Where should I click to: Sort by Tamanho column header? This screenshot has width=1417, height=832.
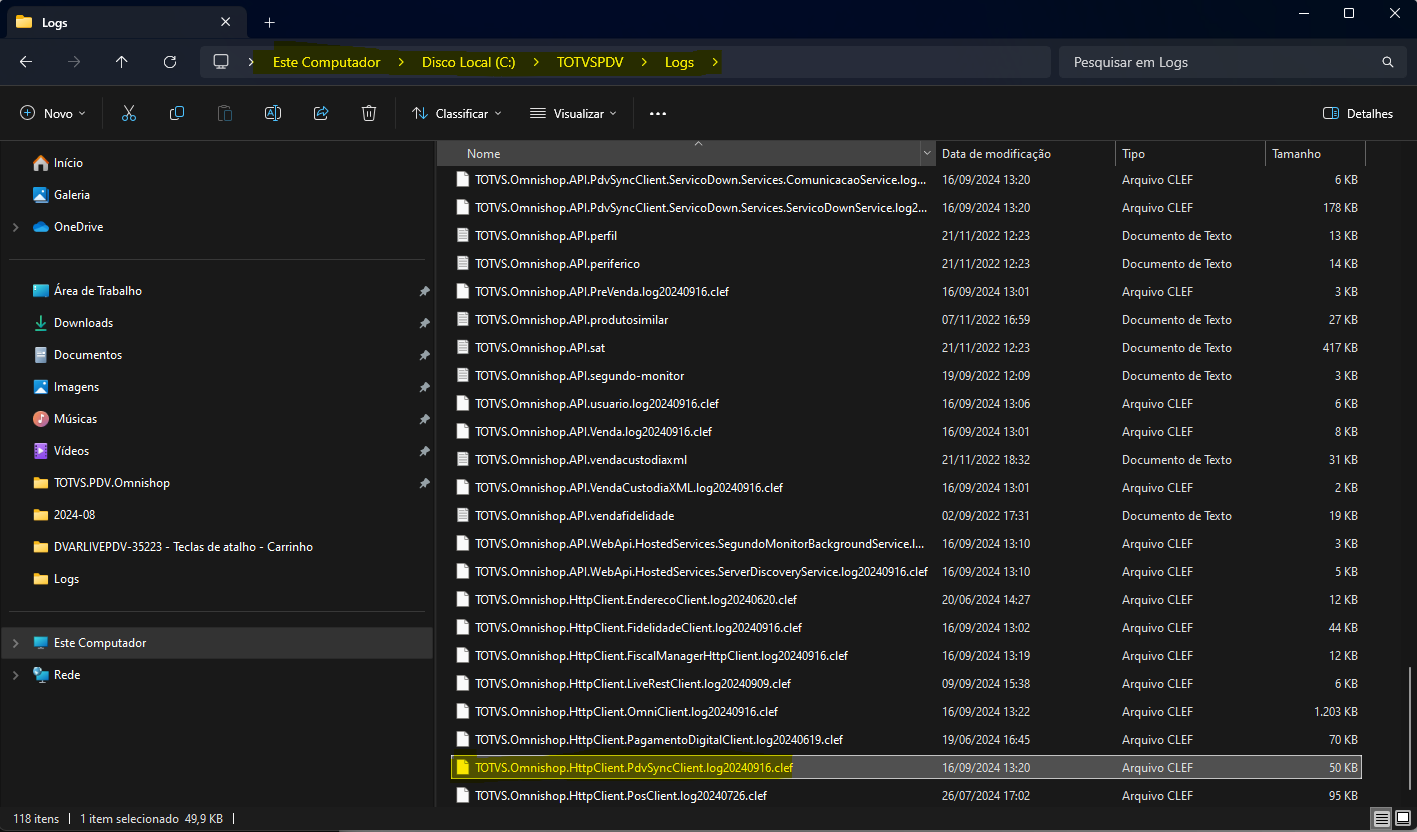[1315, 154]
